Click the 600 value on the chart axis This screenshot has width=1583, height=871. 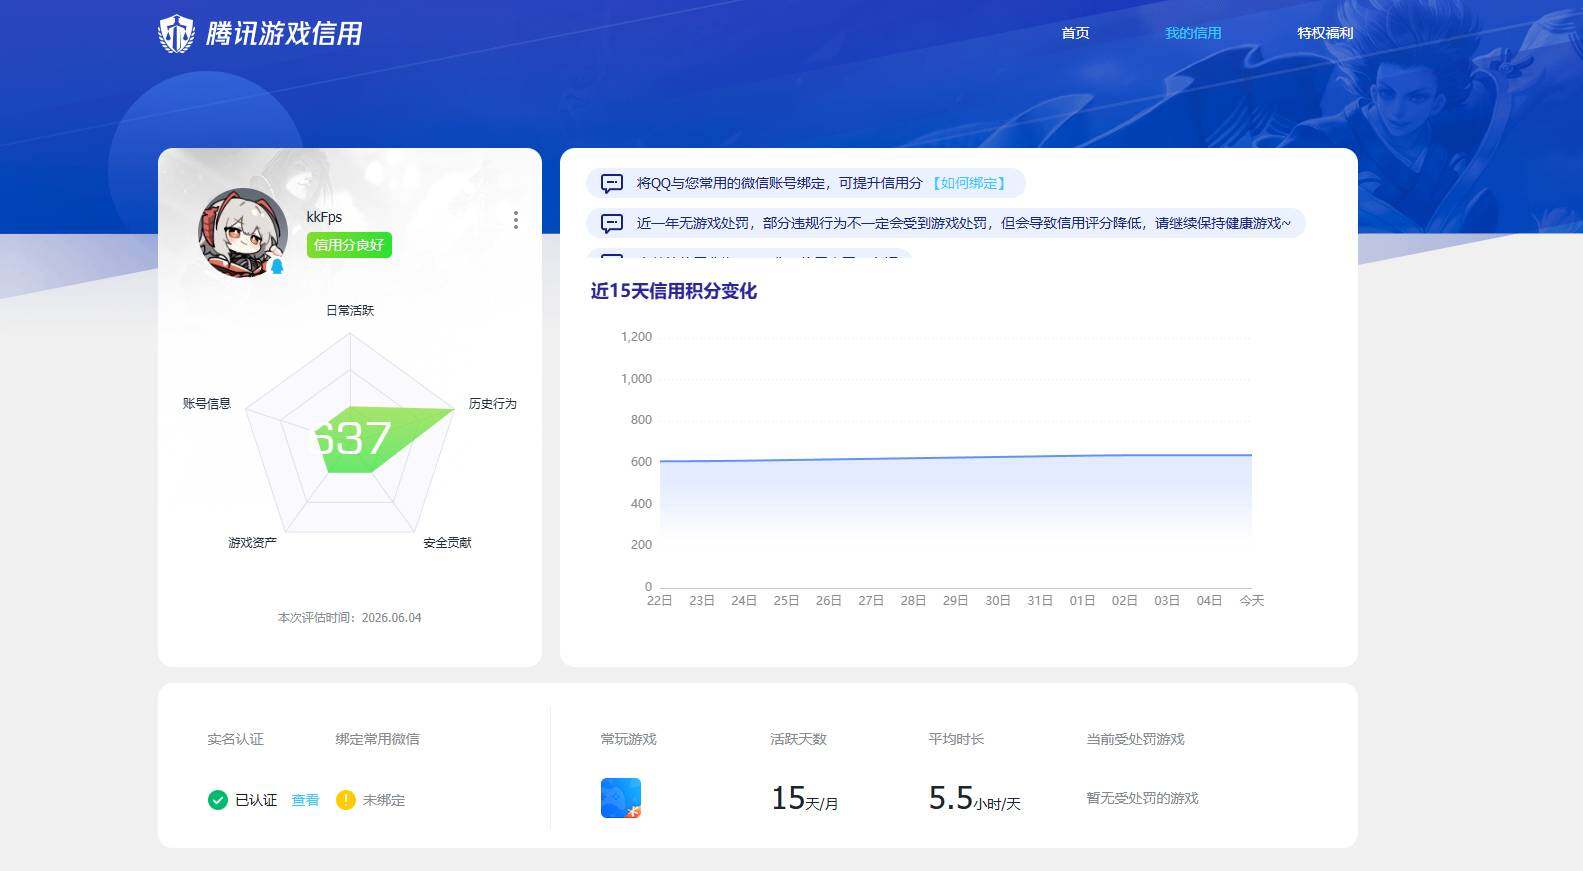[x=641, y=462]
